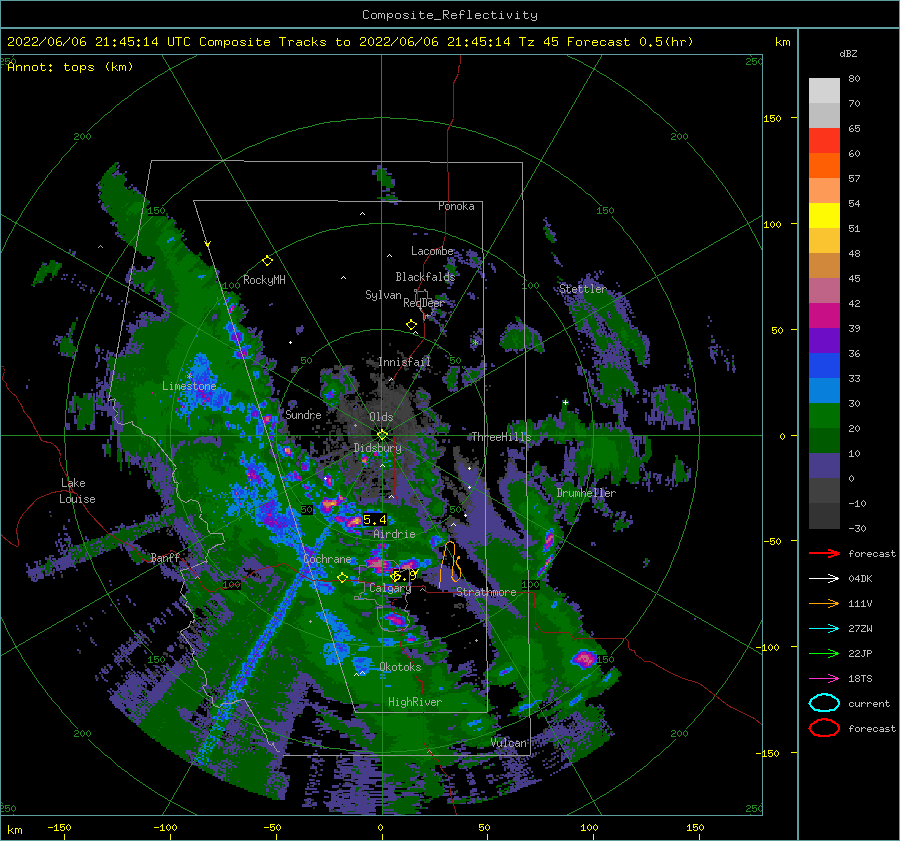
Task: Click the Stettler town label
Action: (x=583, y=289)
